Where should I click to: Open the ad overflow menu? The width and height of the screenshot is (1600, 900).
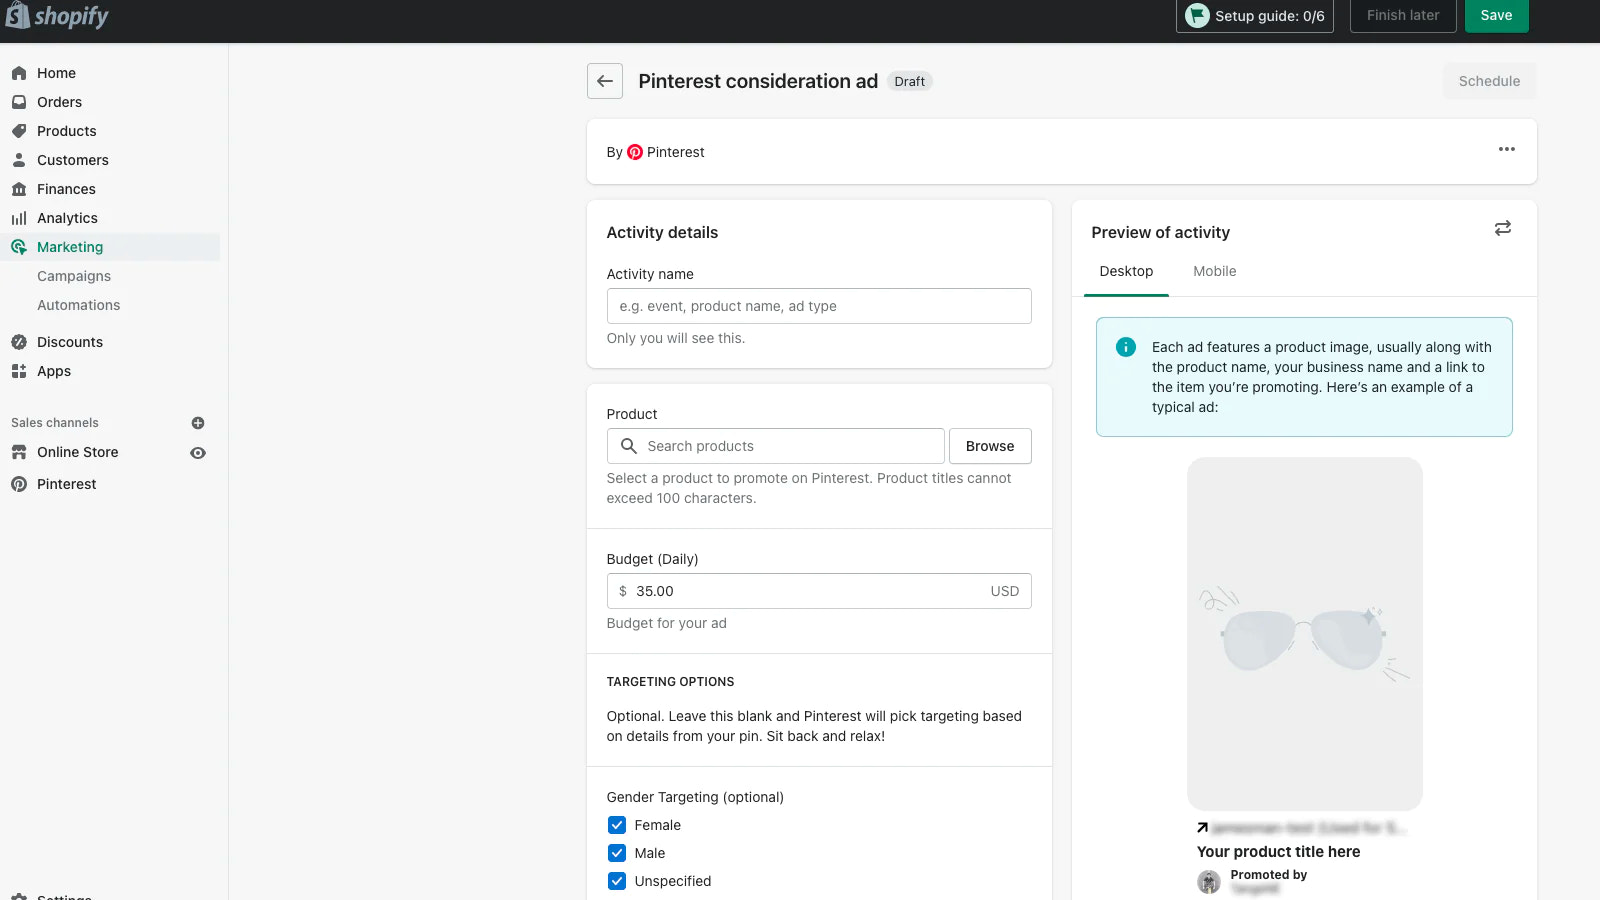point(1506,150)
